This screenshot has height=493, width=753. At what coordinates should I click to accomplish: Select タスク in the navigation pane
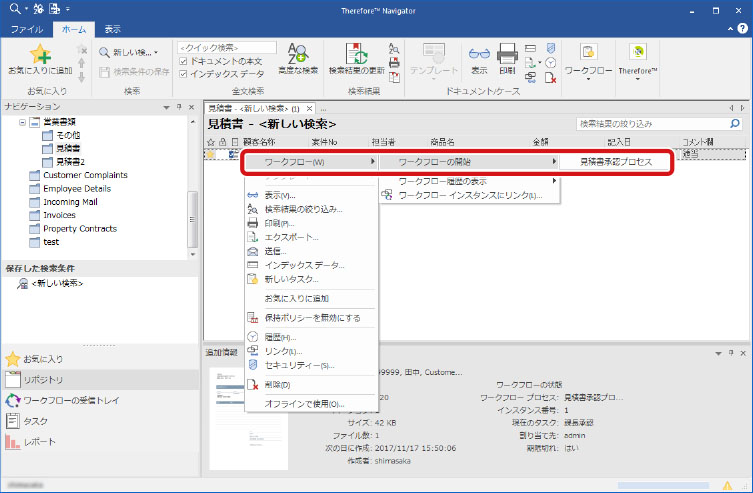click(x=35, y=421)
